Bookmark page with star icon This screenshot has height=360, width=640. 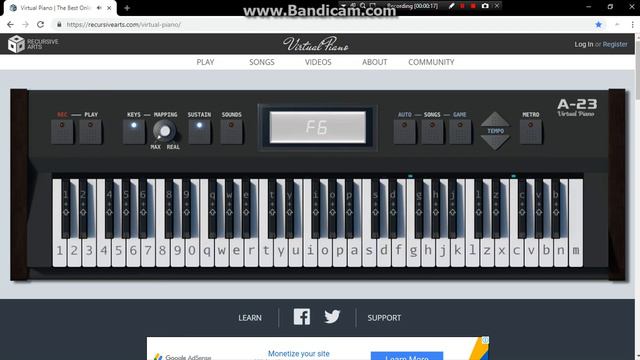(598, 24)
